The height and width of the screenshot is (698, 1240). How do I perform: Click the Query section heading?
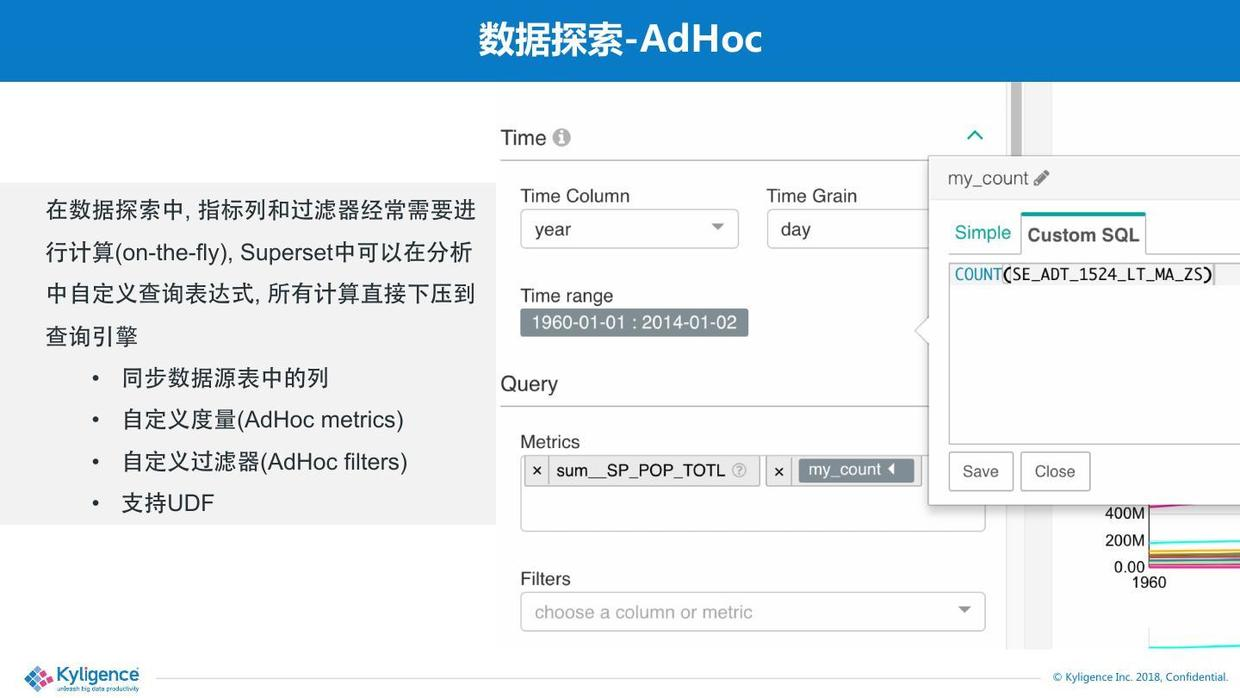529,384
